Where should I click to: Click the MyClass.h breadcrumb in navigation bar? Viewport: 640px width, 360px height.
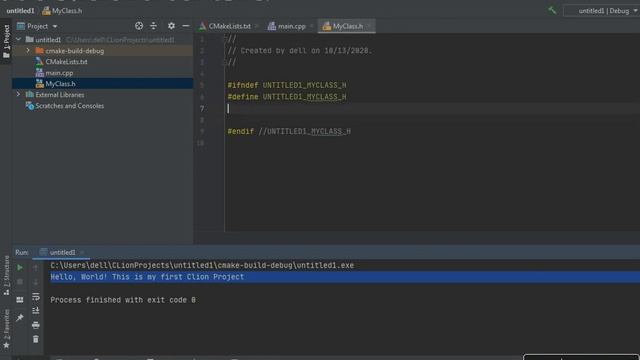pyautogui.click(x=62, y=11)
